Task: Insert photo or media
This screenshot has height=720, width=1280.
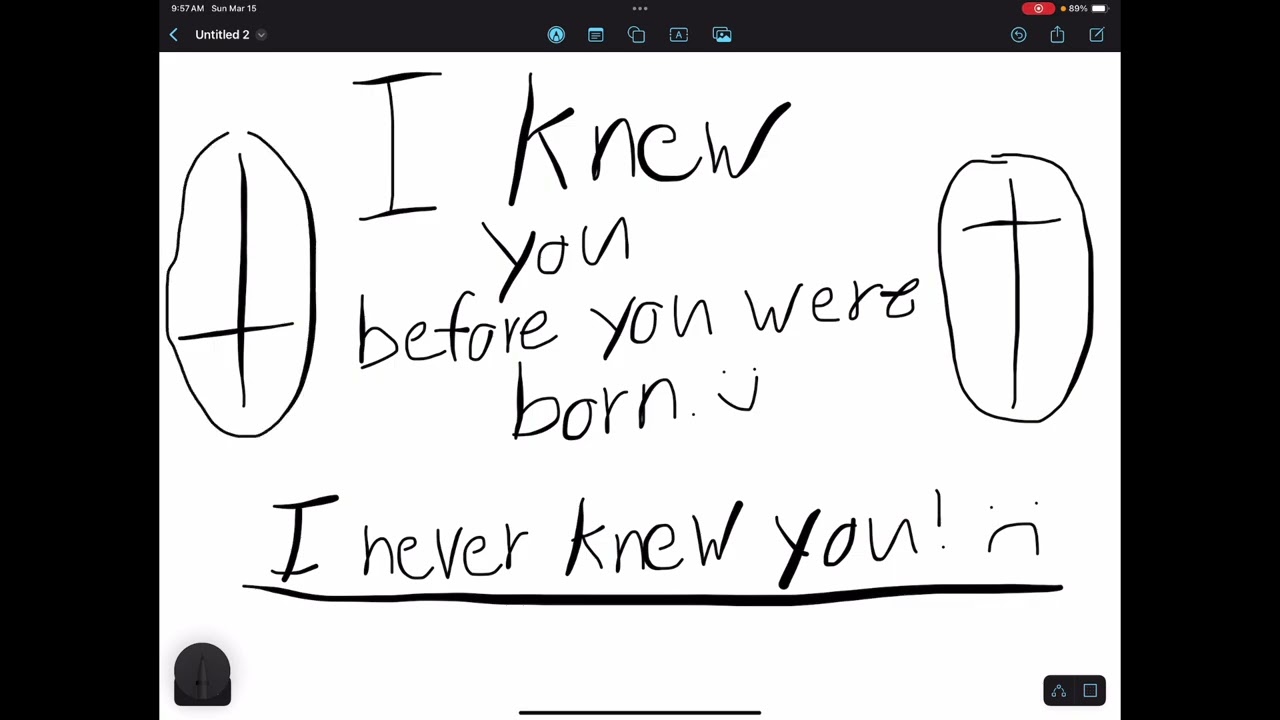Action: [722, 35]
